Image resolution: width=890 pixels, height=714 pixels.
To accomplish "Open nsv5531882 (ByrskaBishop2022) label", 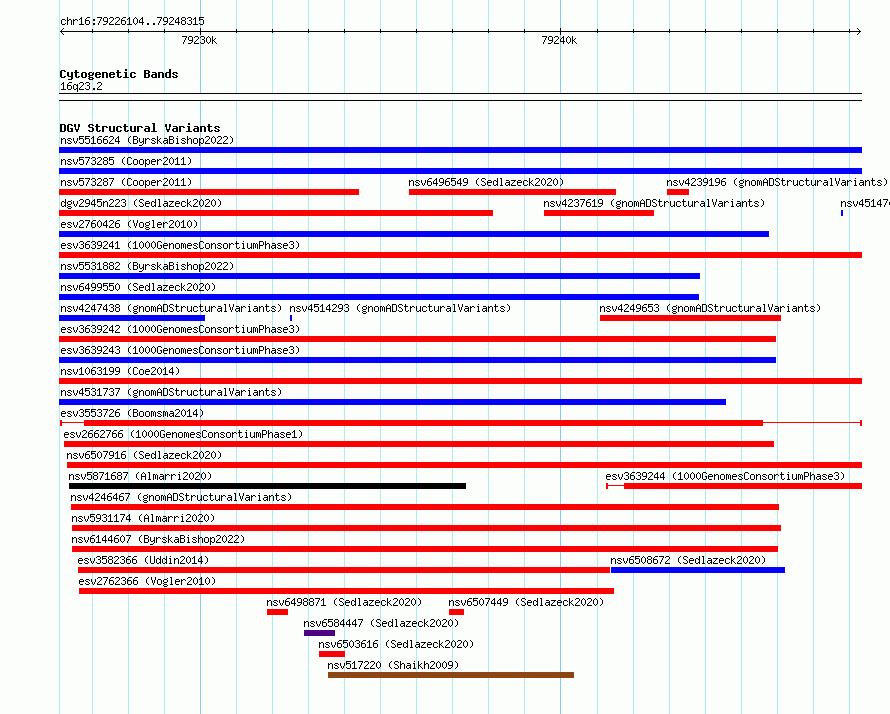I will coord(147,266).
